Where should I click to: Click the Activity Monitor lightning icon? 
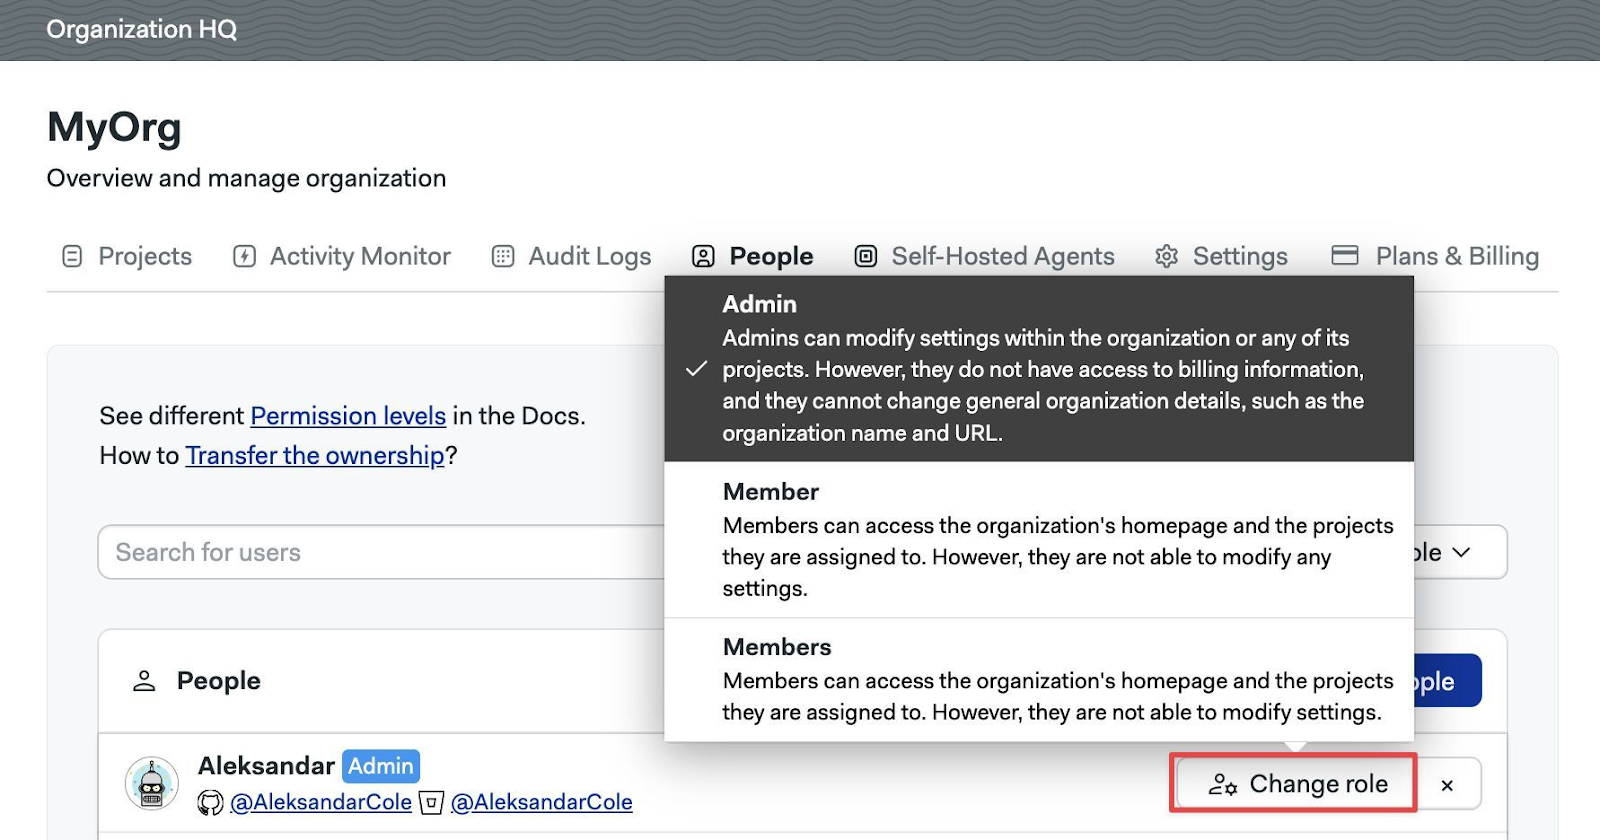[x=244, y=257]
